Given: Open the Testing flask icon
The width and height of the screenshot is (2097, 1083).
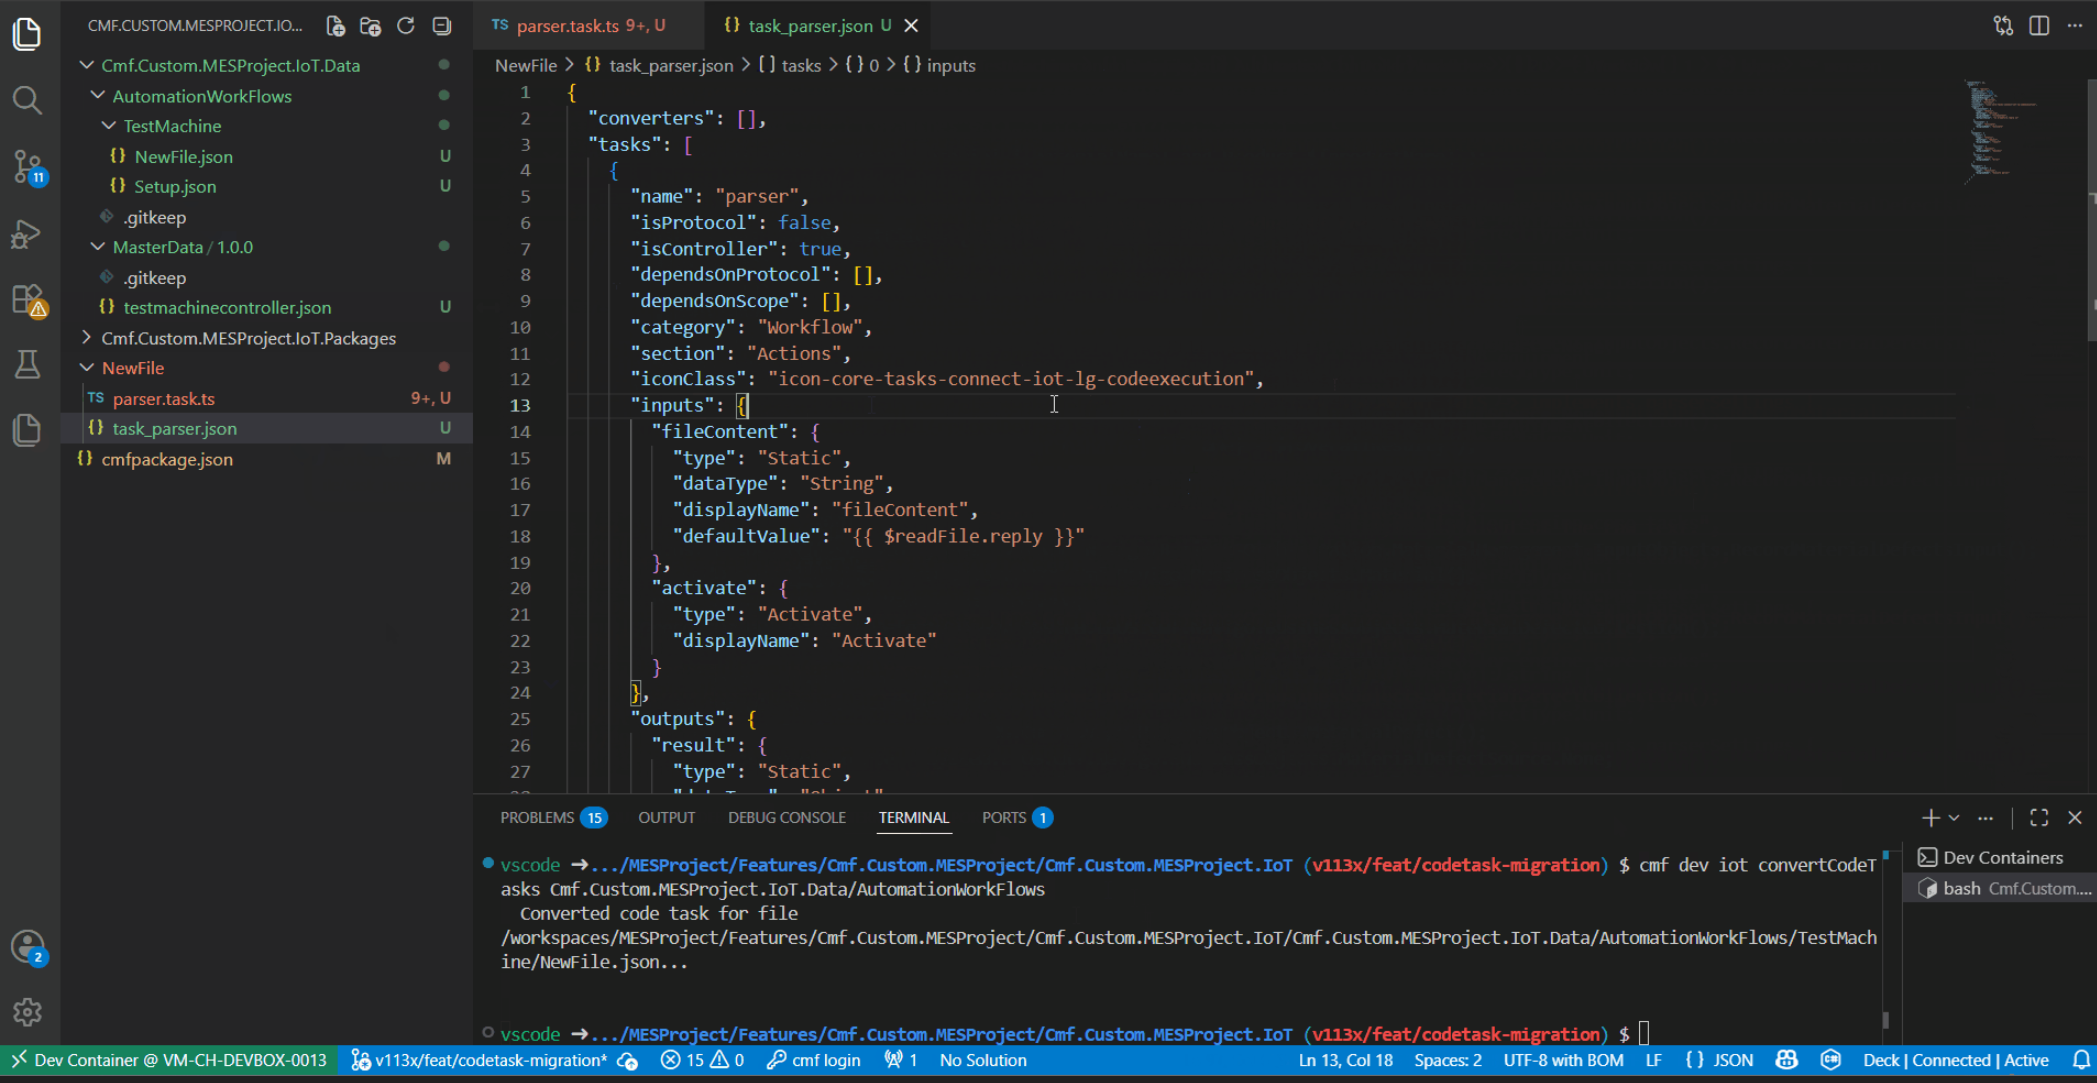Looking at the screenshot, I should coord(27,364).
